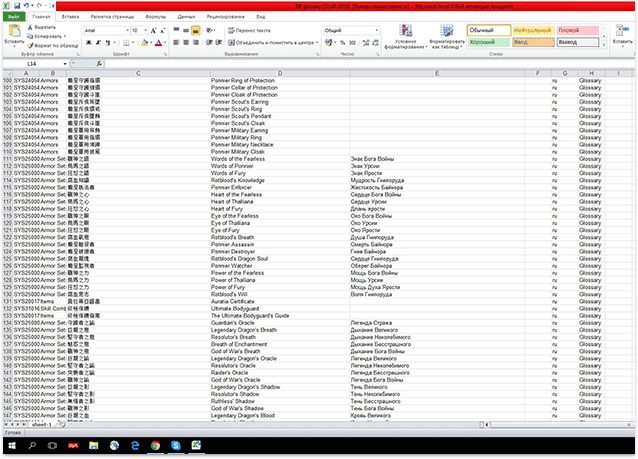The height and width of the screenshot is (459, 638).
Task: Click the horizontal scrollbar at bottom
Action: tap(559, 425)
